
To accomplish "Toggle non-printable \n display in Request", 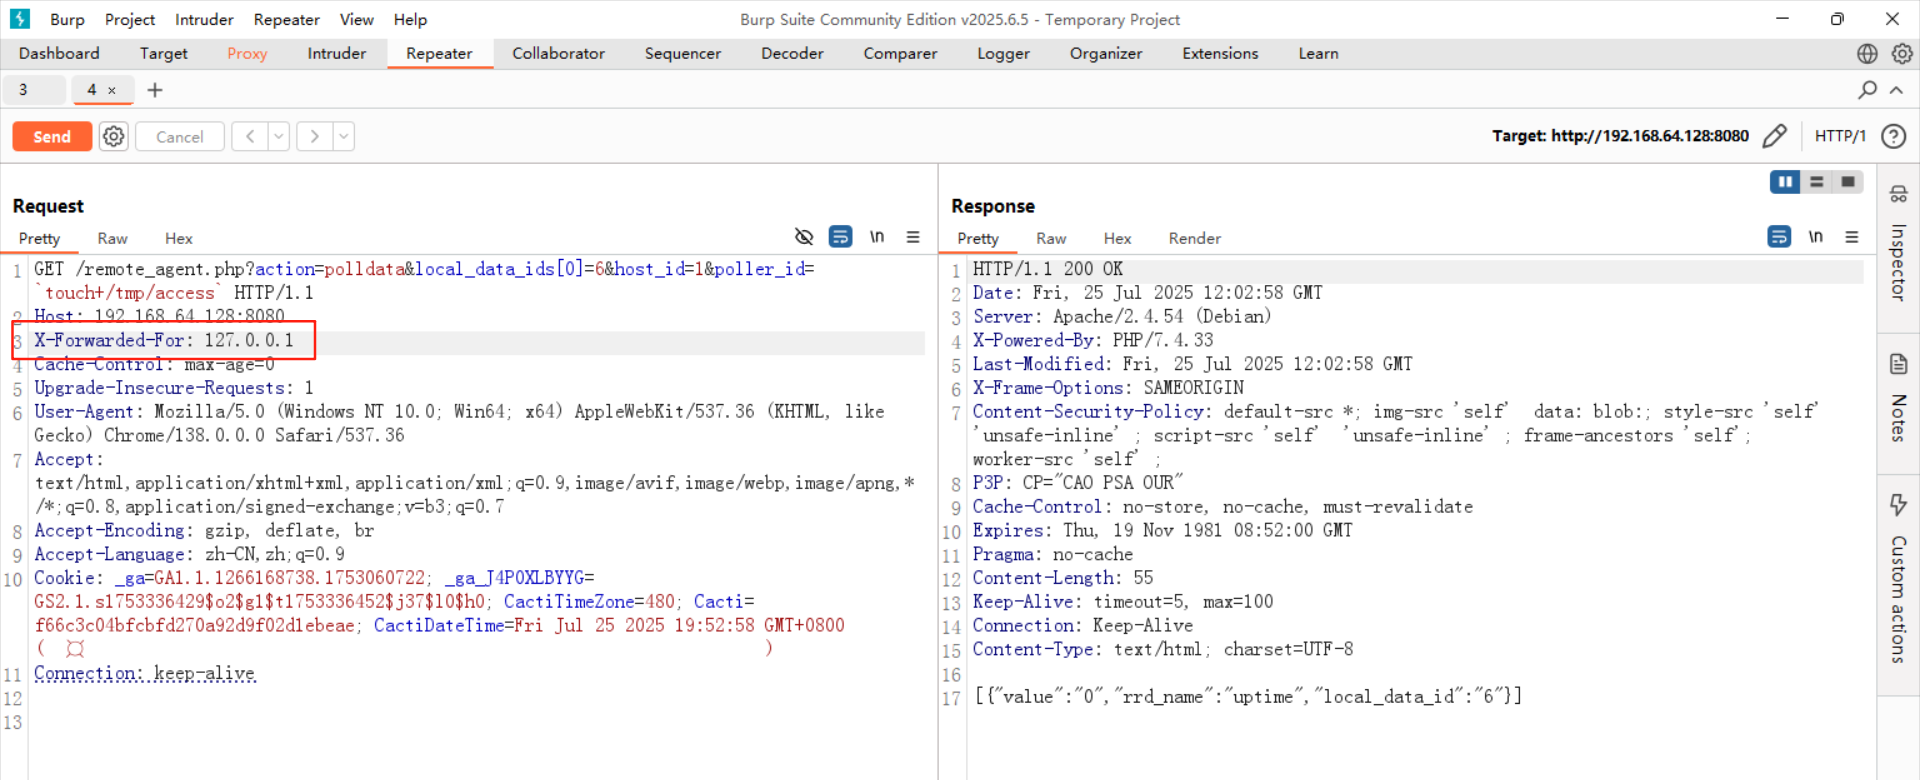I will pyautogui.click(x=877, y=237).
